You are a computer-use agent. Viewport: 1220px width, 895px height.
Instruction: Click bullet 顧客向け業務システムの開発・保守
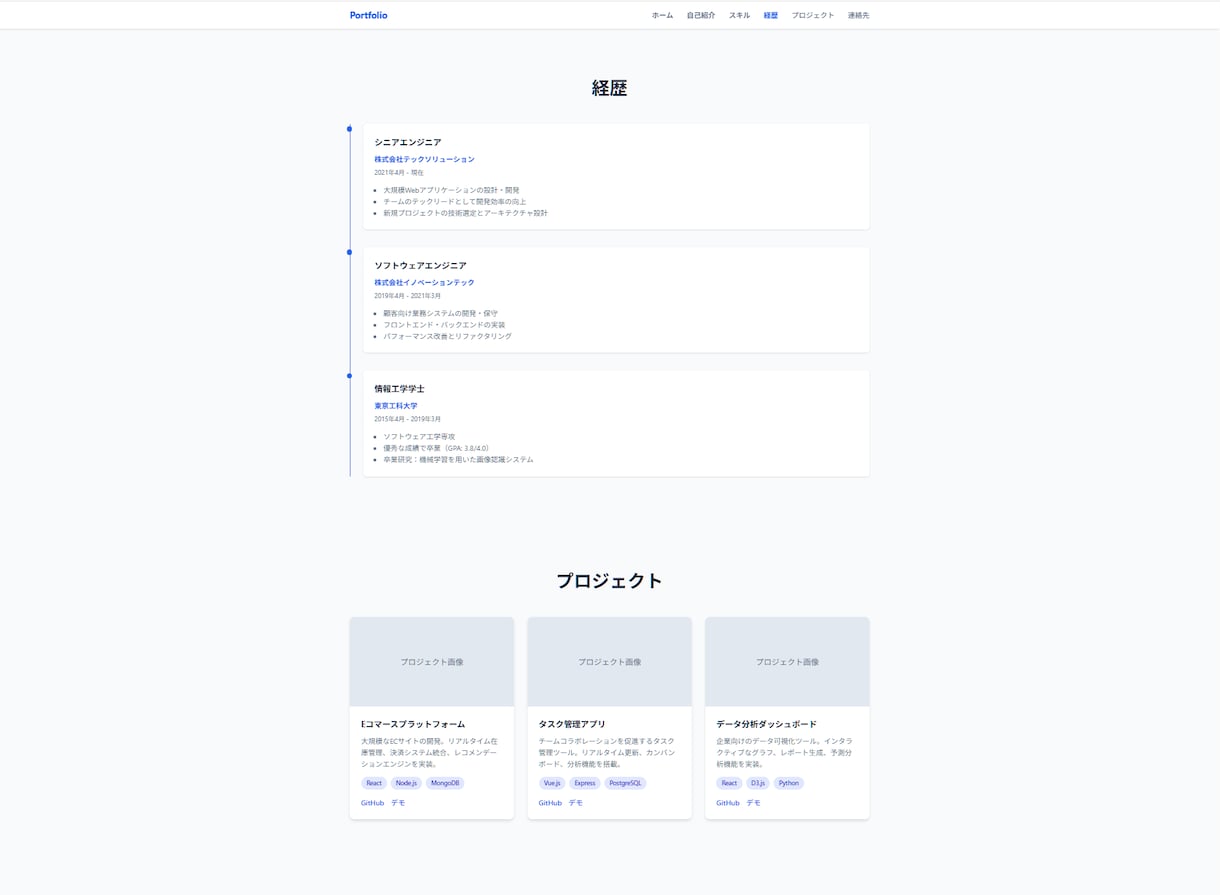(440, 313)
